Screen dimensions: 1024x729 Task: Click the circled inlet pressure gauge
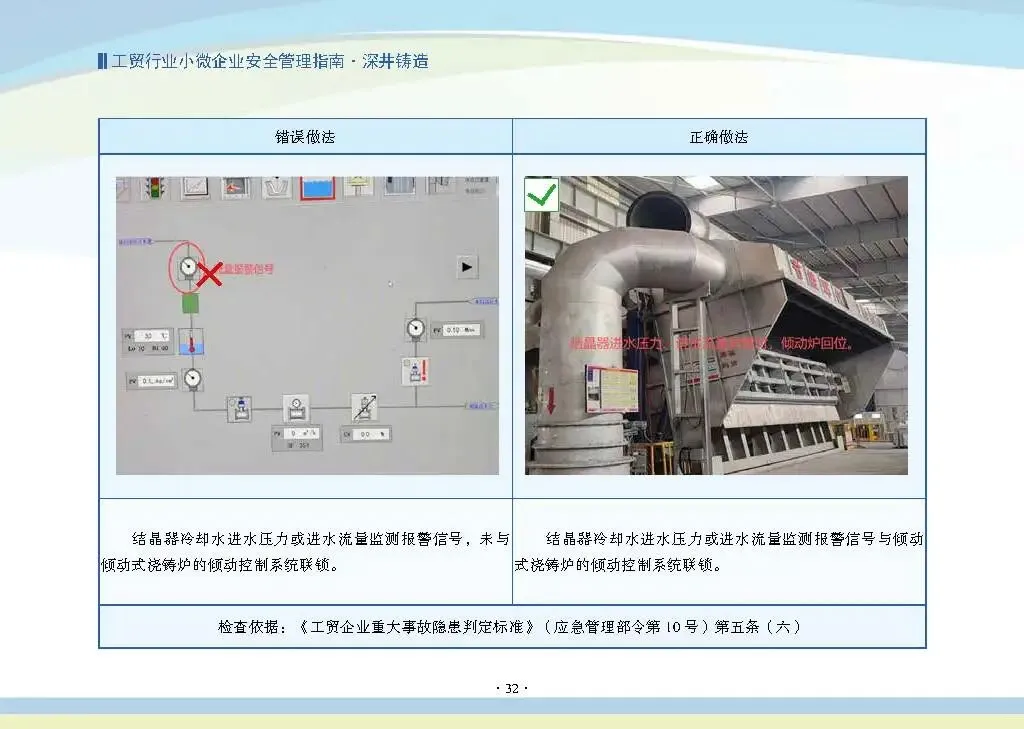pyautogui.click(x=188, y=267)
